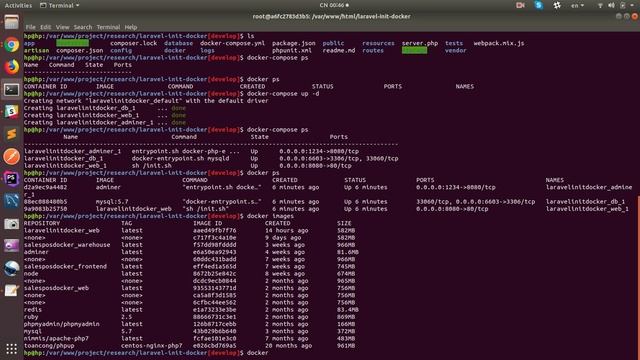Open the Wi-Fi network indicator
Image resolution: width=640 pixels, height=360 pixels.
[x=600, y=5]
